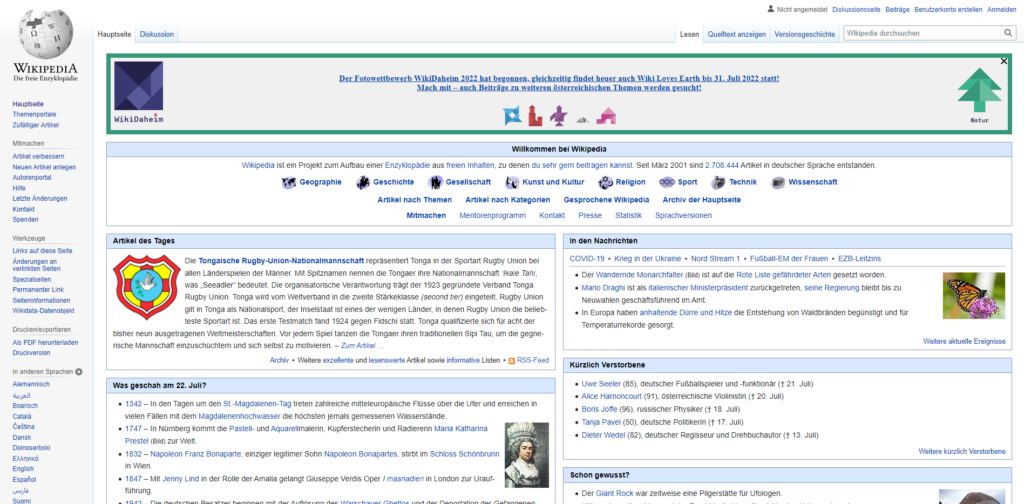The image size is (1024, 504).
Task: Open Uwe Seeler article link
Action: pyautogui.click(x=599, y=384)
